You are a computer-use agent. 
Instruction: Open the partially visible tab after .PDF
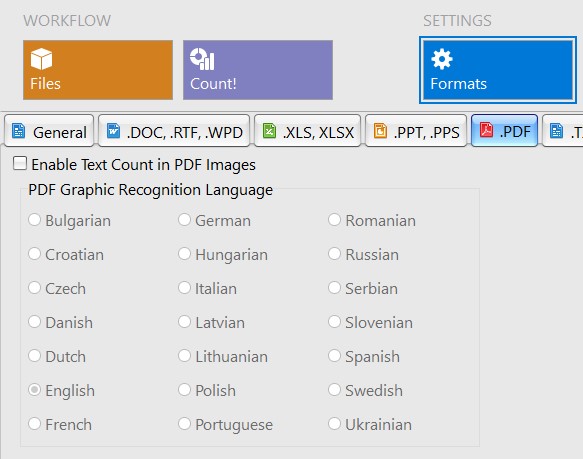pyautogui.click(x=563, y=131)
